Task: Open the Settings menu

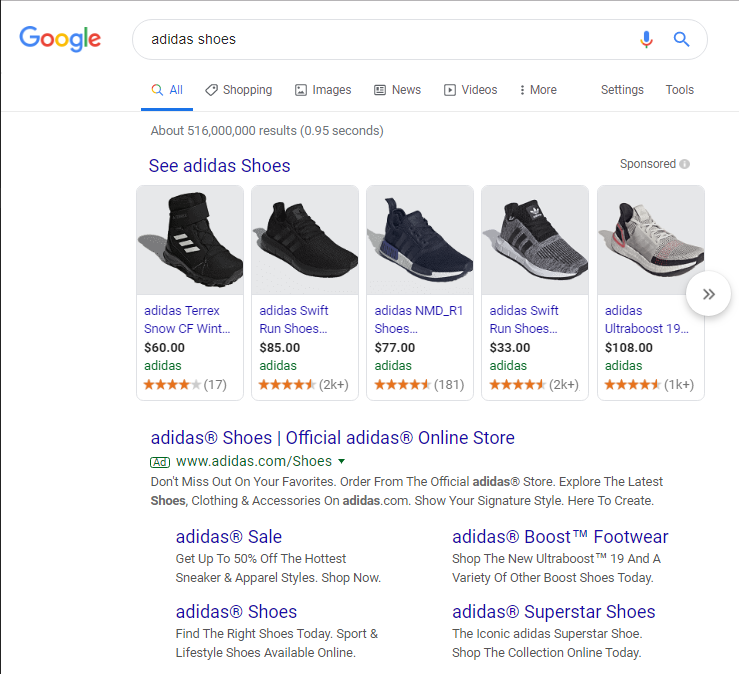Action: pos(622,90)
